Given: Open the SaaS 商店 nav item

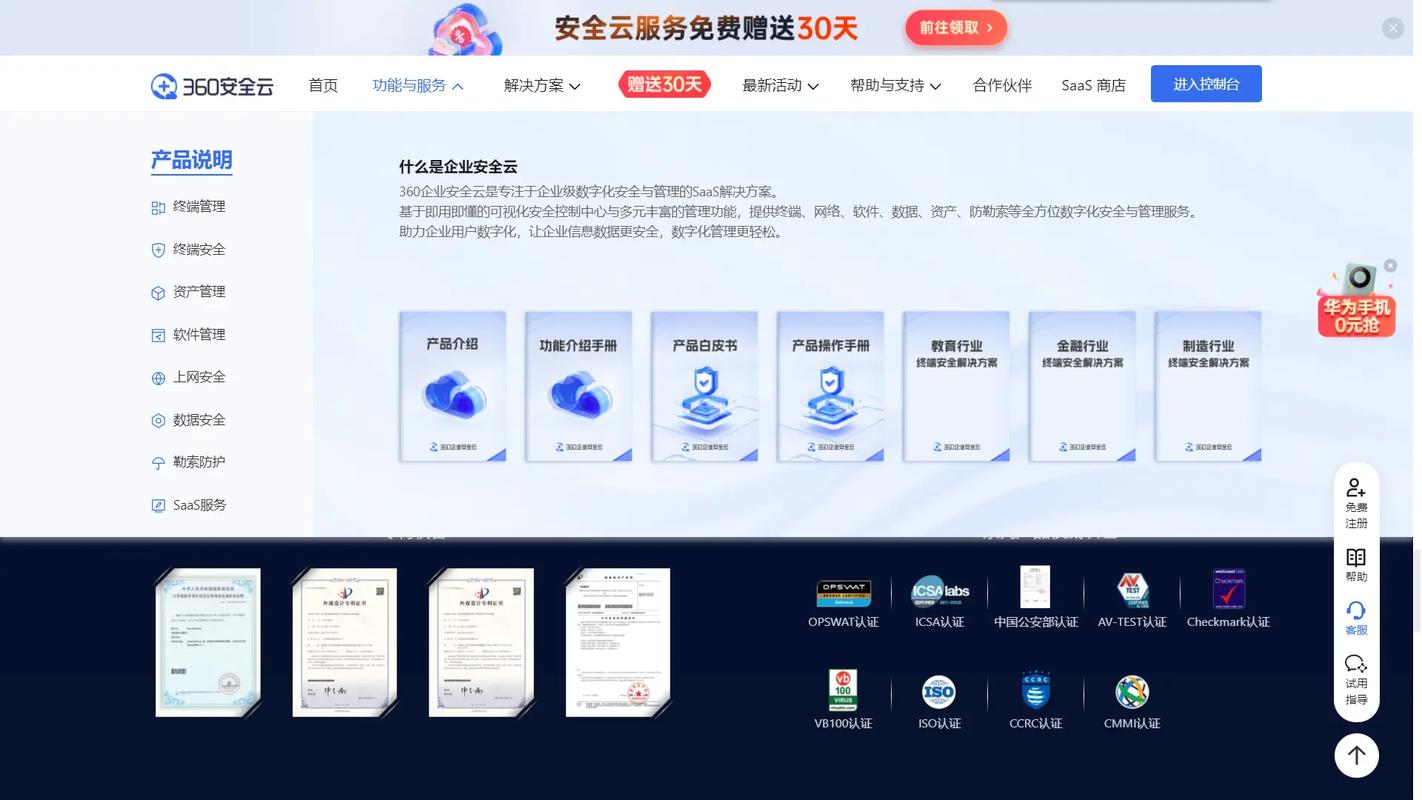Looking at the screenshot, I should (x=1093, y=86).
